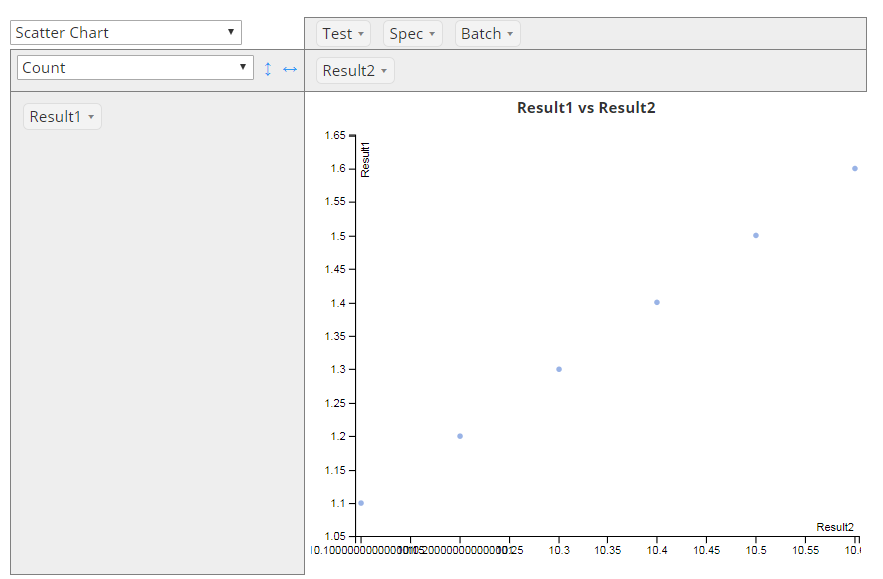
Task: Click y-axis tick label 1.05
Action: pos(335,536)
